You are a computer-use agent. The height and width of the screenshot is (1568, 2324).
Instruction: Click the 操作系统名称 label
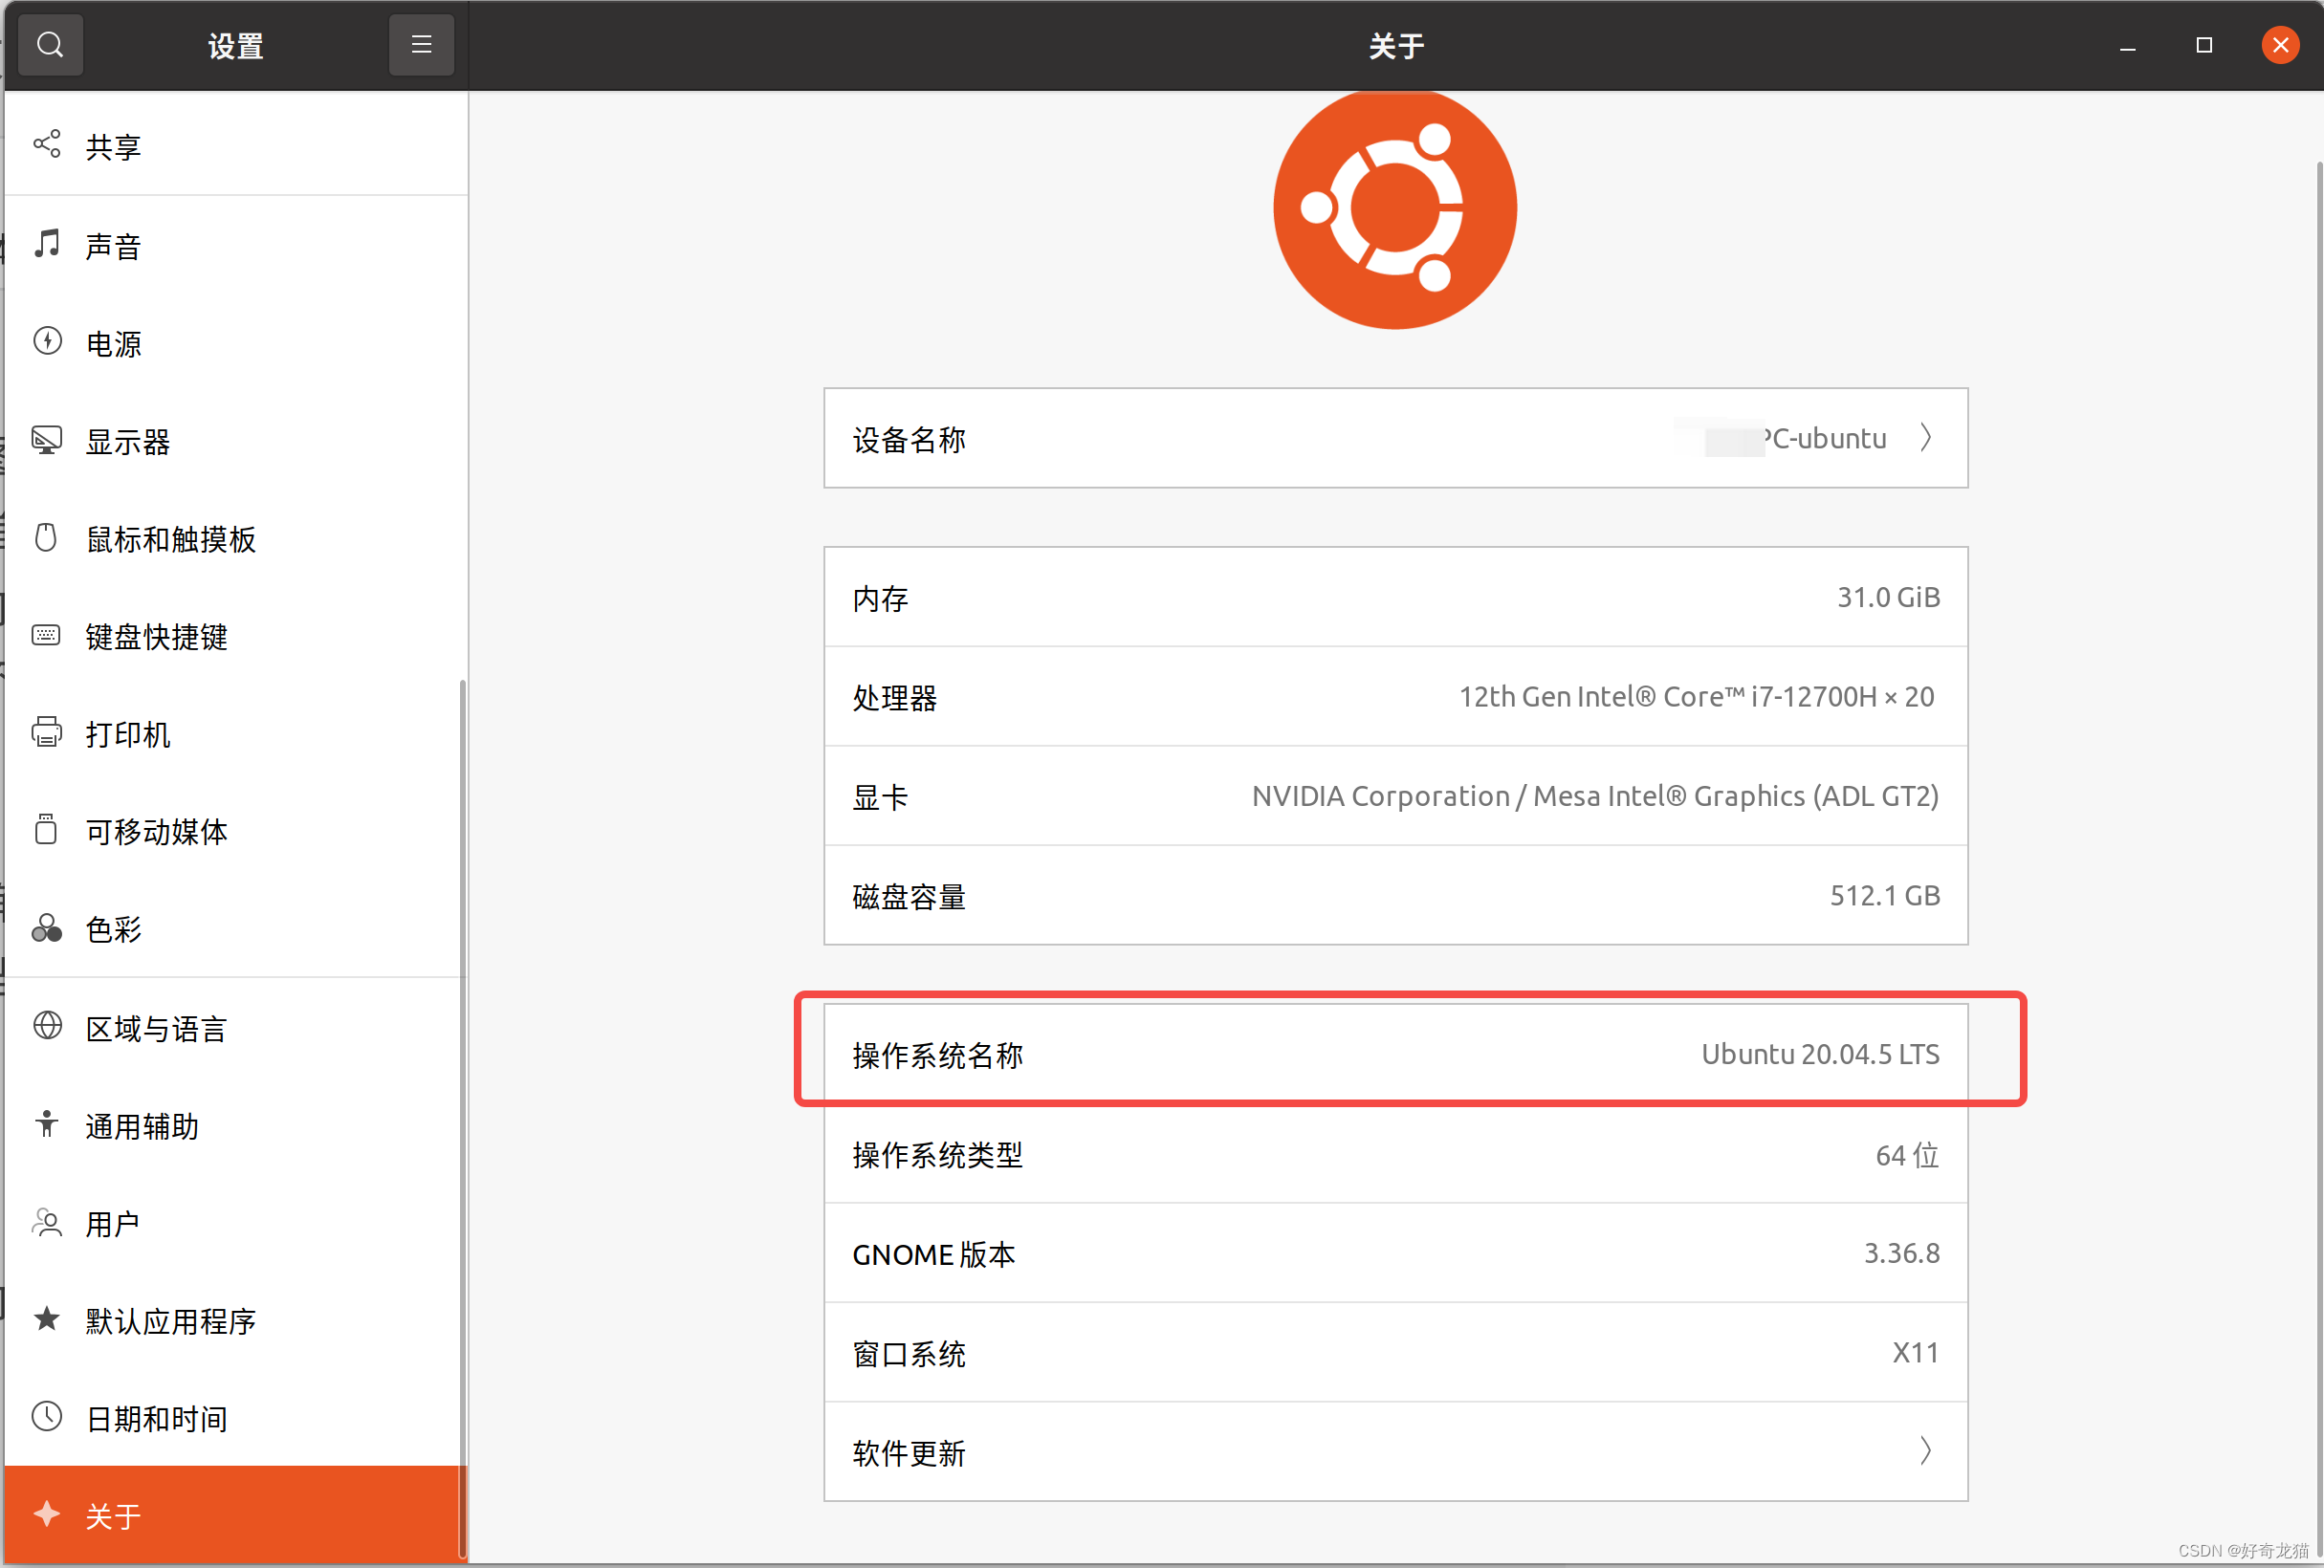pyautogui.click(x=937, y=1055)
